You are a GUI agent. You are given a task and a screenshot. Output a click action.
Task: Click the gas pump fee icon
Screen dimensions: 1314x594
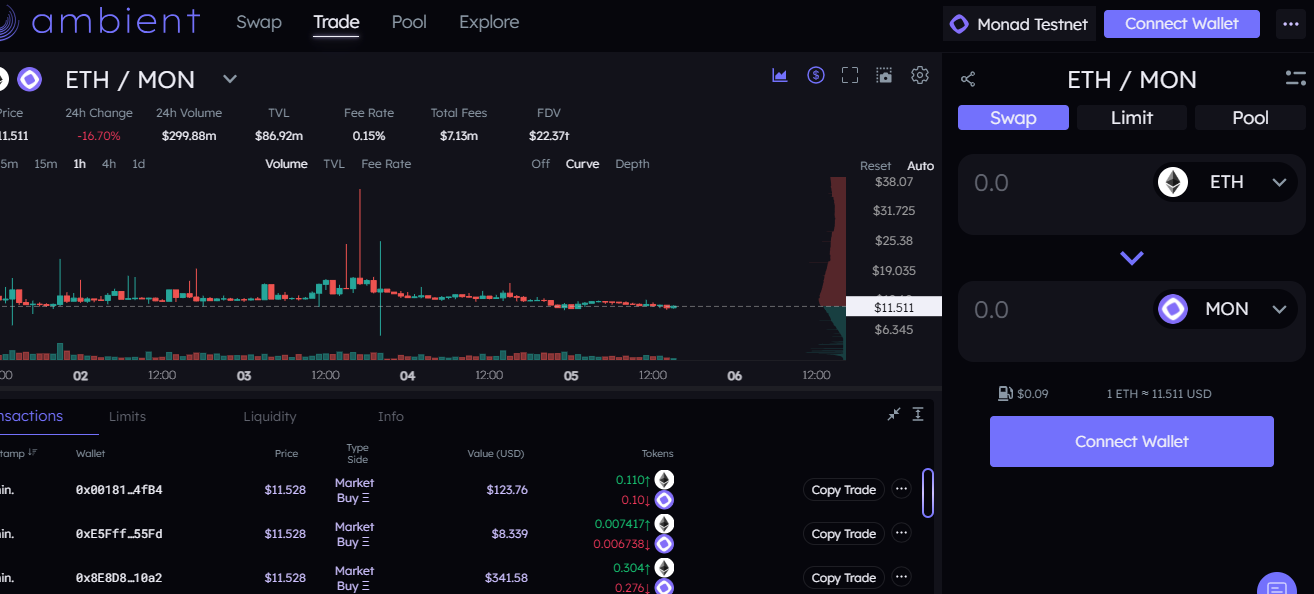[1005, 393]
